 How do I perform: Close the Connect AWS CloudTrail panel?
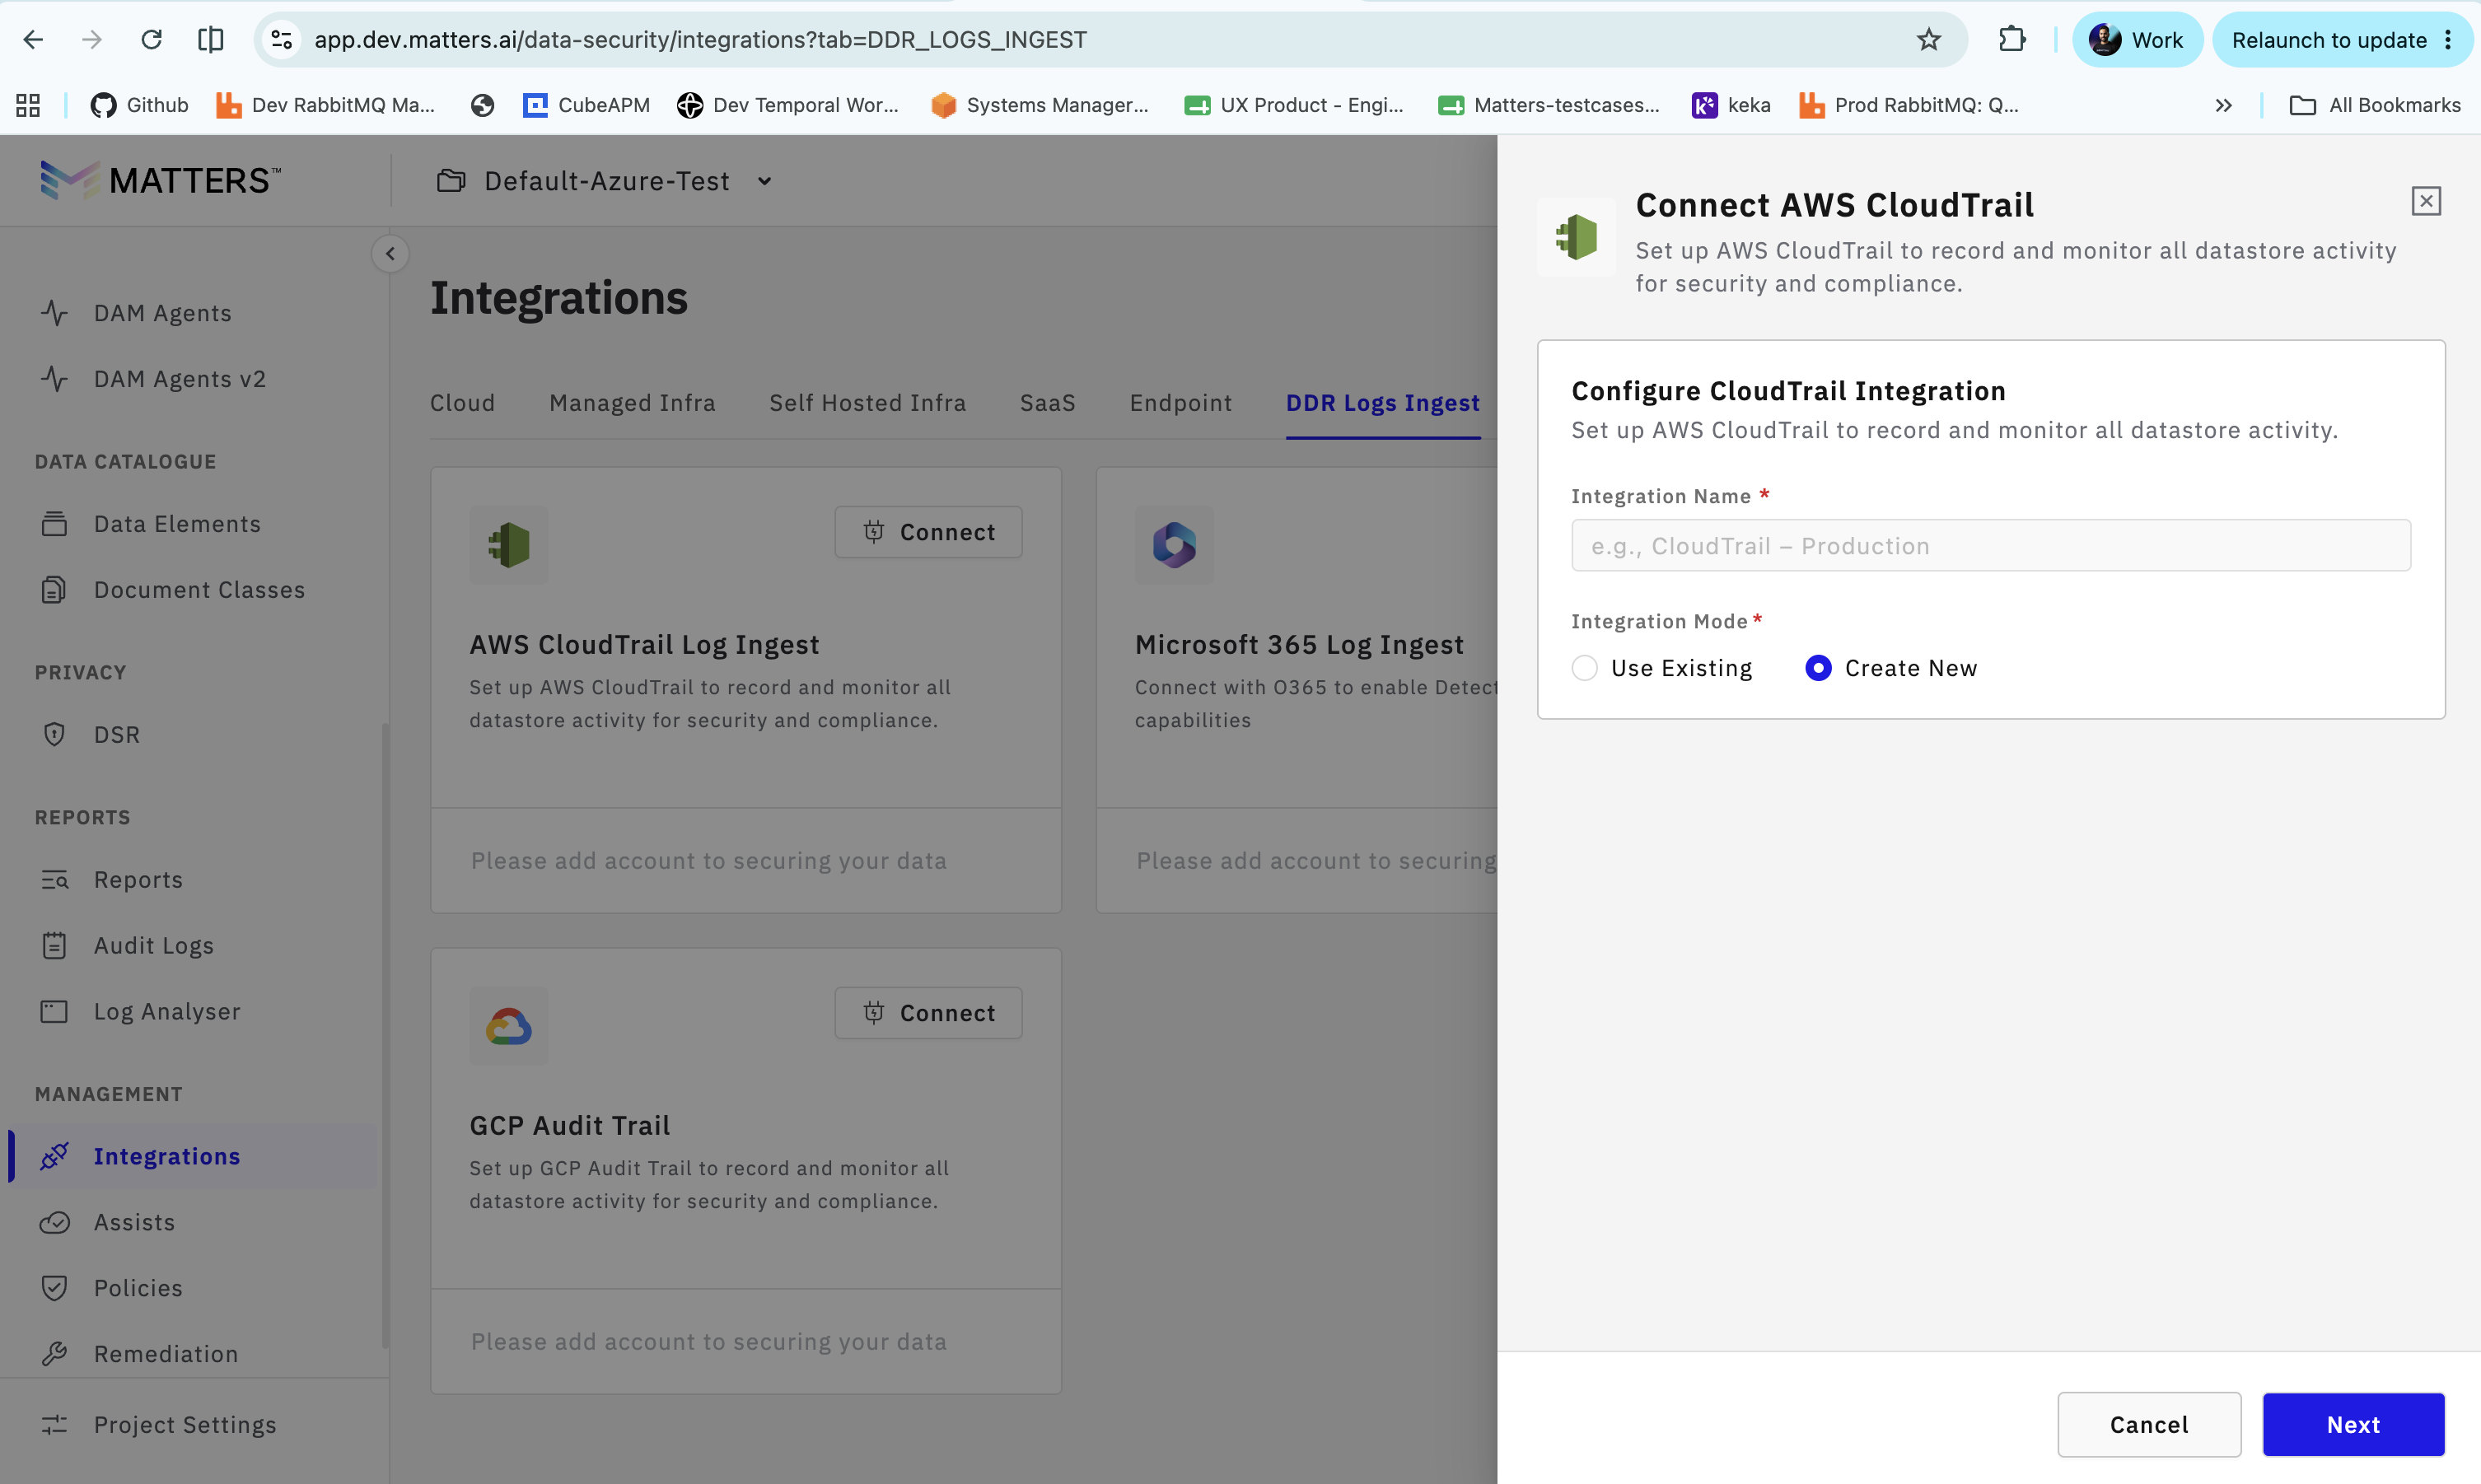(2425, 202)
